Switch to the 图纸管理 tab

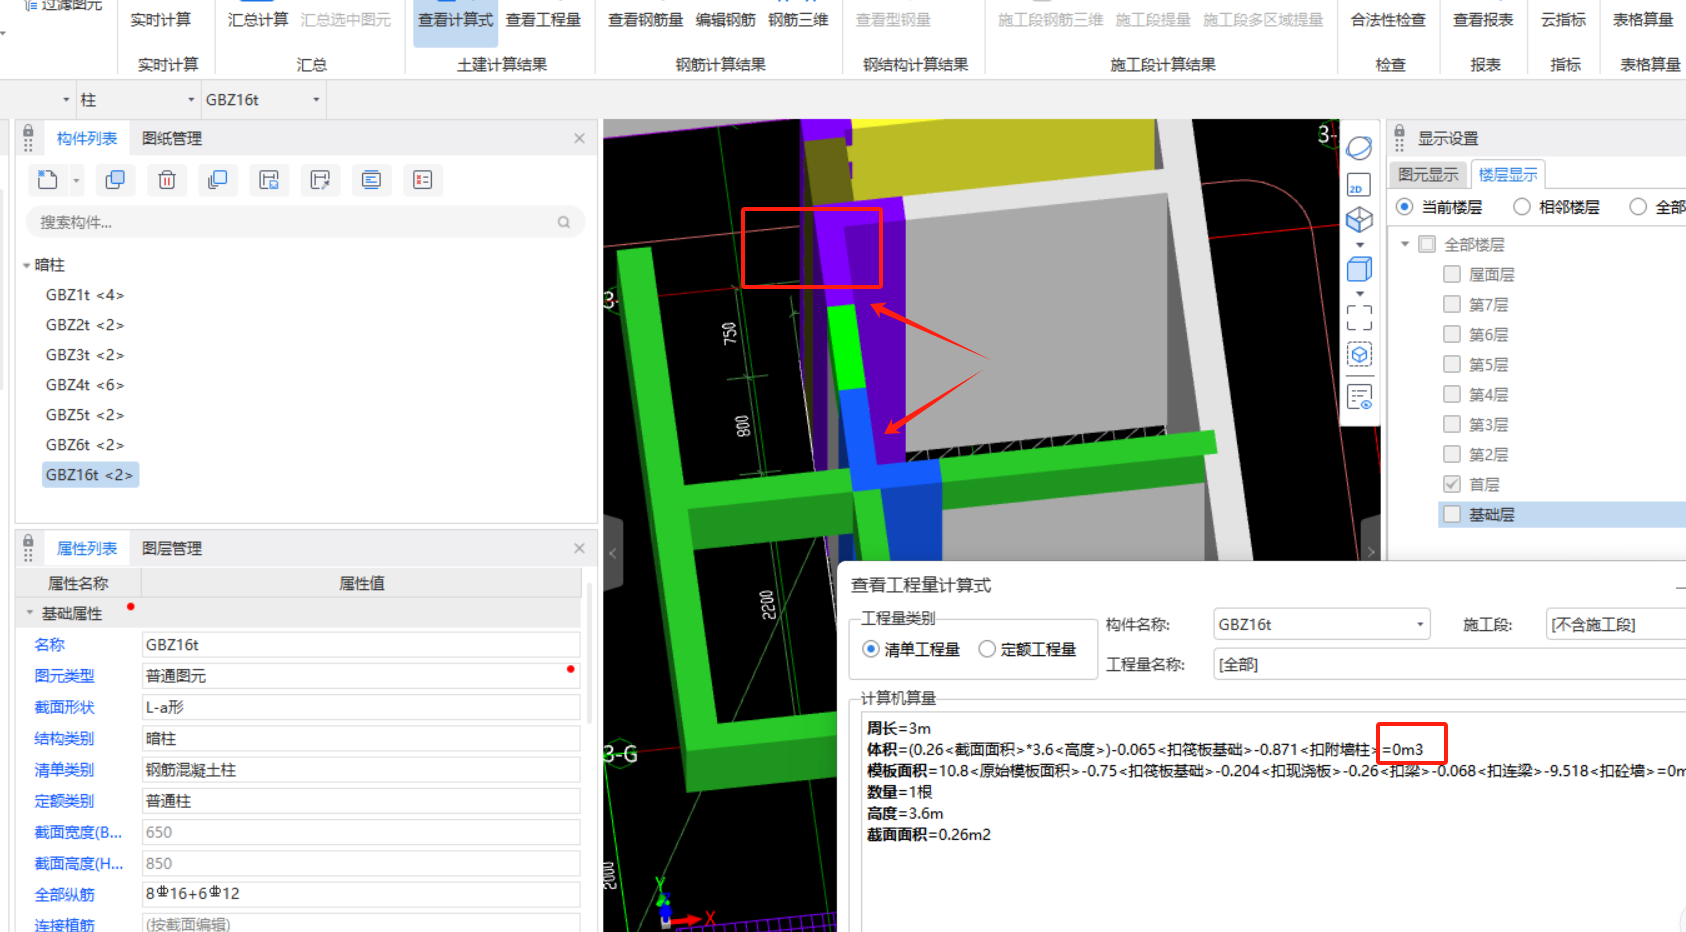coord(171,138)
